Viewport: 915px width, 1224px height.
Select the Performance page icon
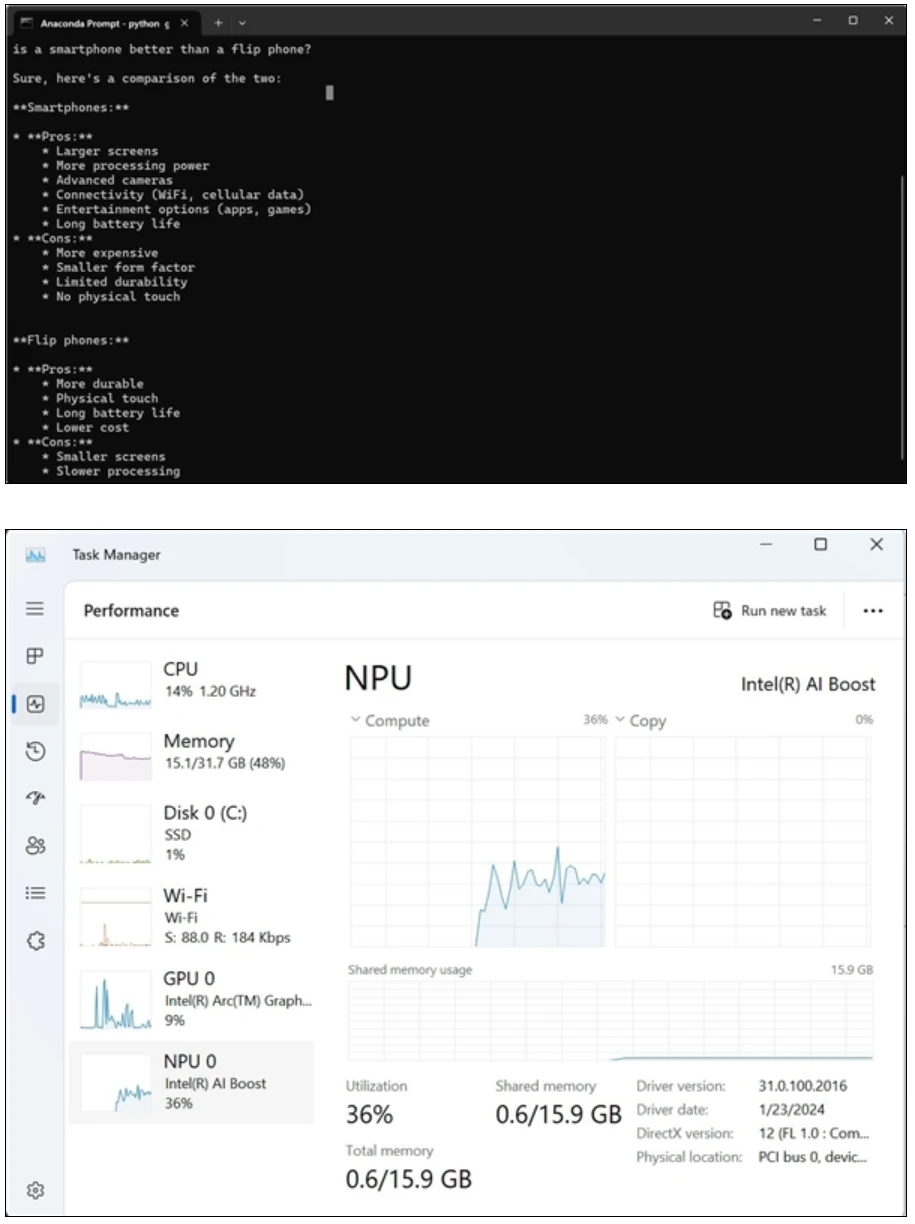pyautogui.click(x=35, y=704)
